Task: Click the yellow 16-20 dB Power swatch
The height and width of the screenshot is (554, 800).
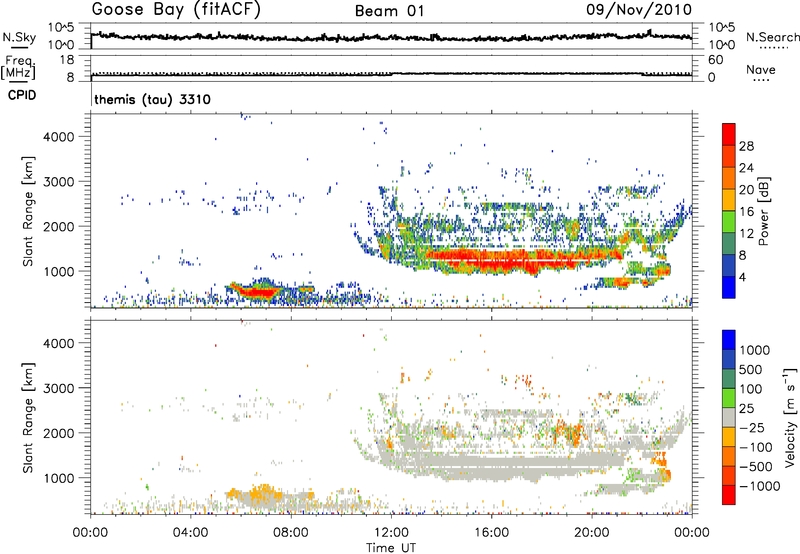Action: coord(729,200)
